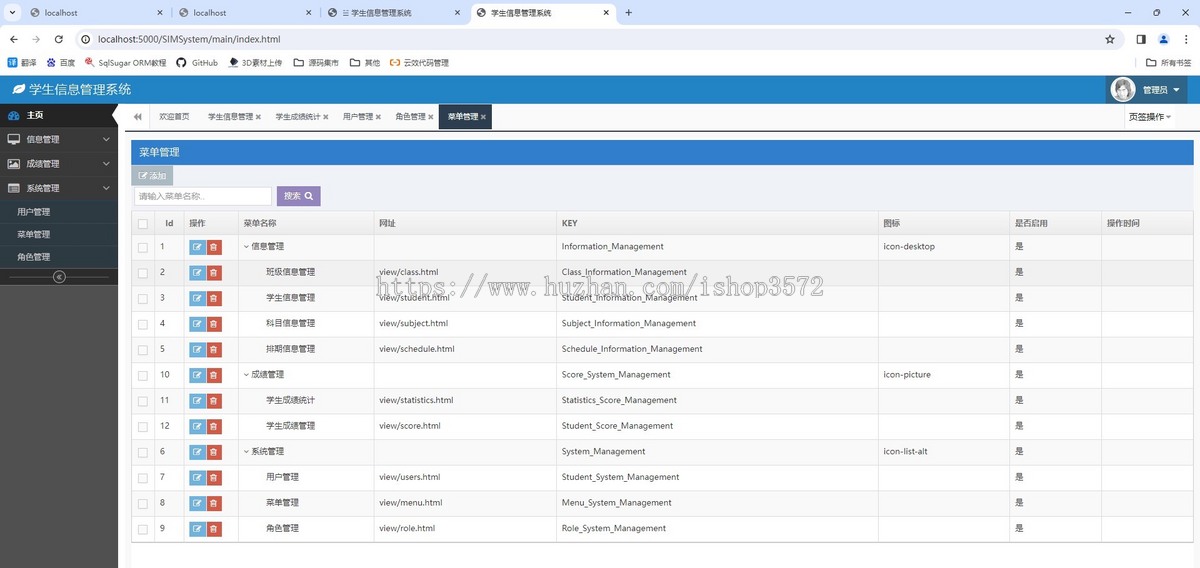
Task: Delete the 排期信息管理 row
Action: click(214, 350)
